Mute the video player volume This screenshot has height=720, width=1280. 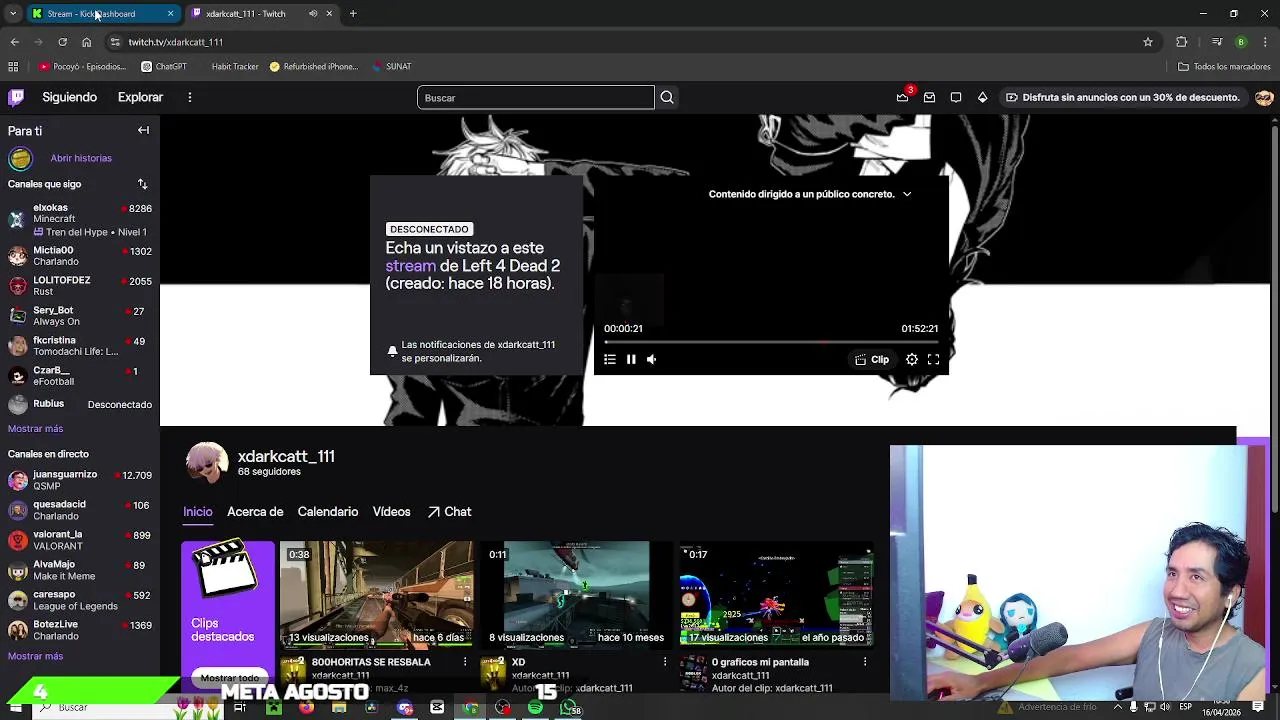[x=652, y=359]
